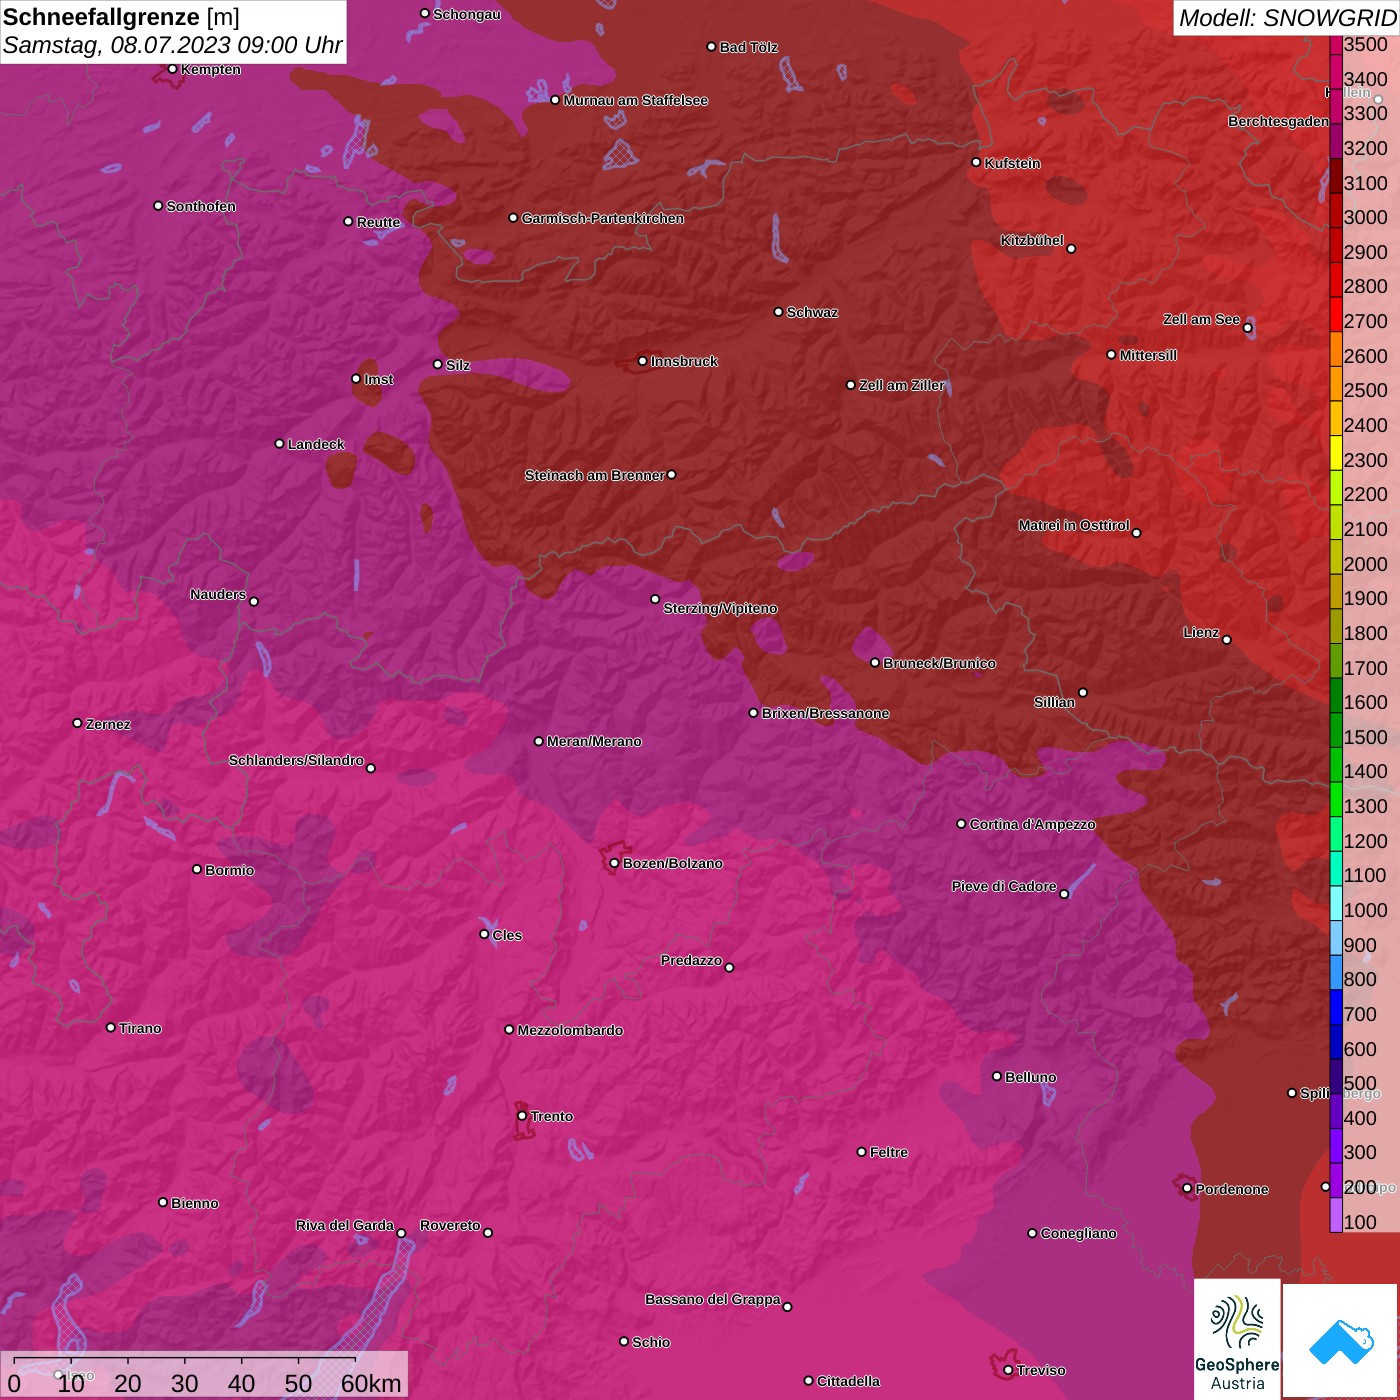This screenshot has height=1400, width=1400.
Task: Click the Bozen/Bolzano city marker
Action: click(x=614, y=863)
